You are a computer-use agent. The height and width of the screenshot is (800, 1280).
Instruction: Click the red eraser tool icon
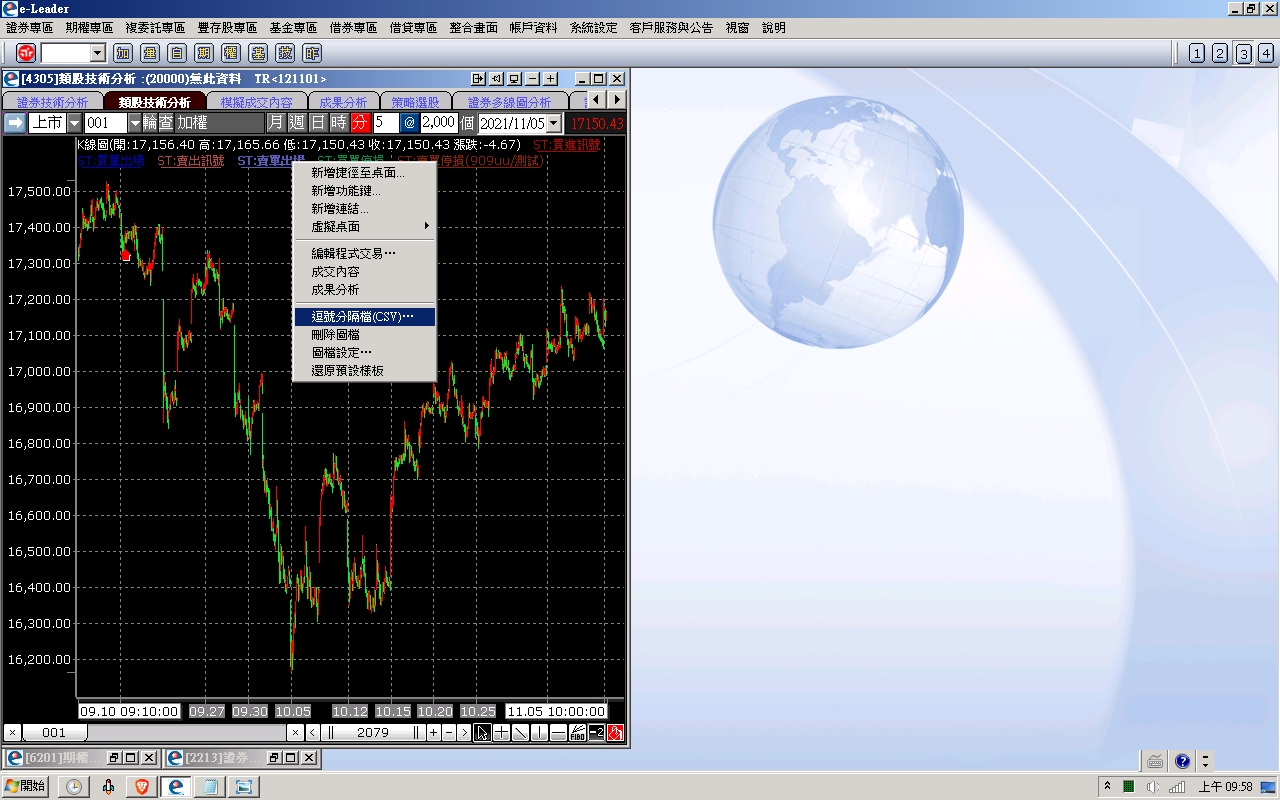pyautogui.click(x=615, y=733)
